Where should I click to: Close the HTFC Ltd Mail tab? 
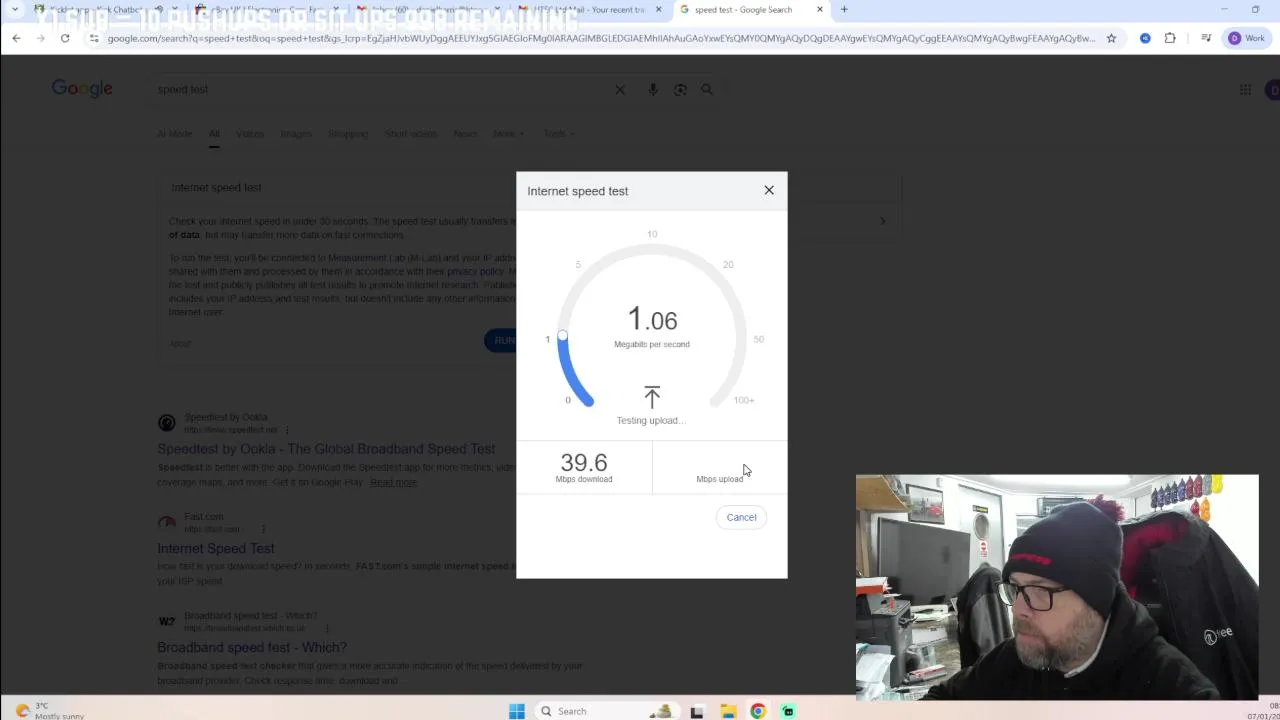pos(658,10)
